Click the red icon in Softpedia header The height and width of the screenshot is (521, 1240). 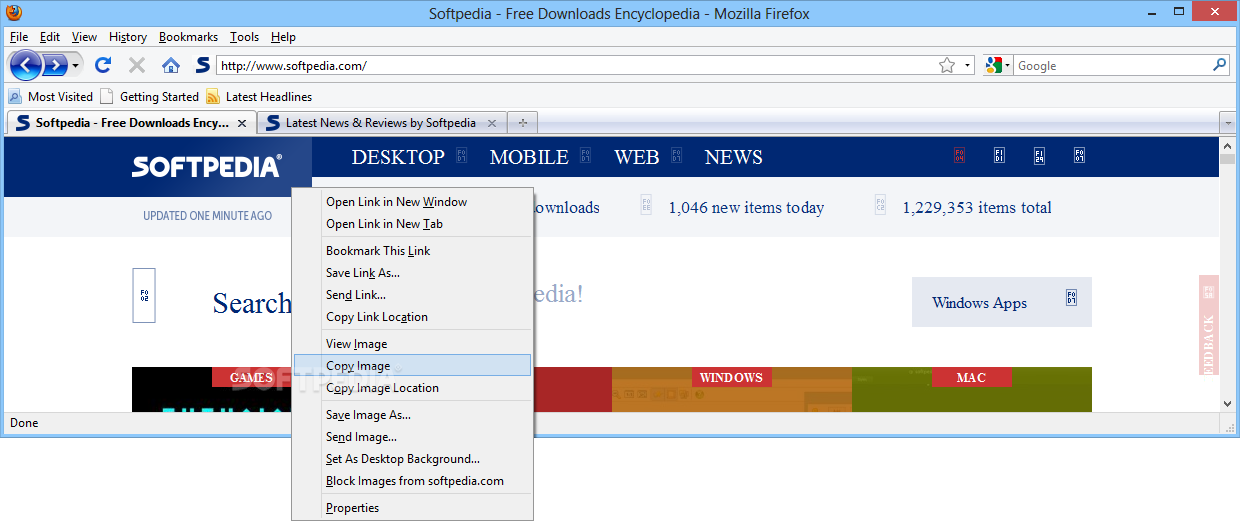959,156
